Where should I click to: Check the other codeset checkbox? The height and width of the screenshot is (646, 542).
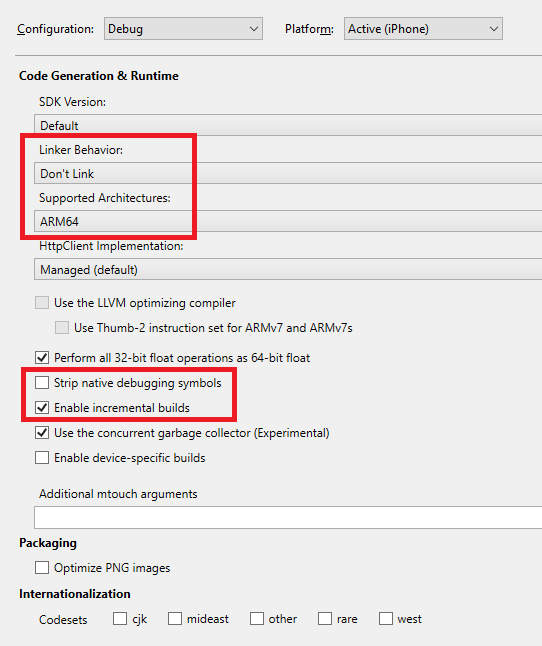point(257,619)
